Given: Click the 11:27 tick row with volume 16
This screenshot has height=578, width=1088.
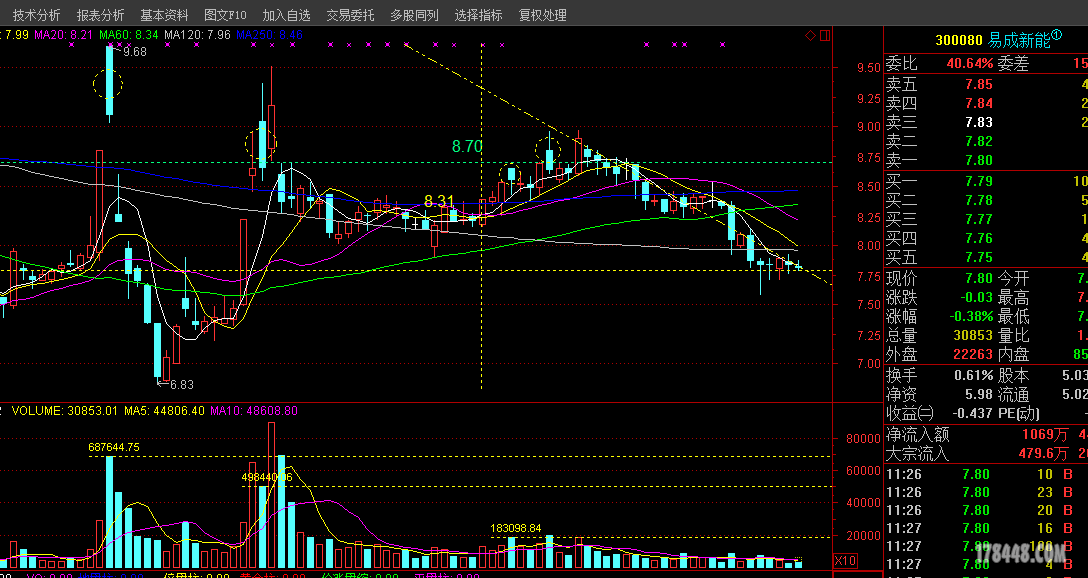Looking at the screenshot, I should 986,529.
